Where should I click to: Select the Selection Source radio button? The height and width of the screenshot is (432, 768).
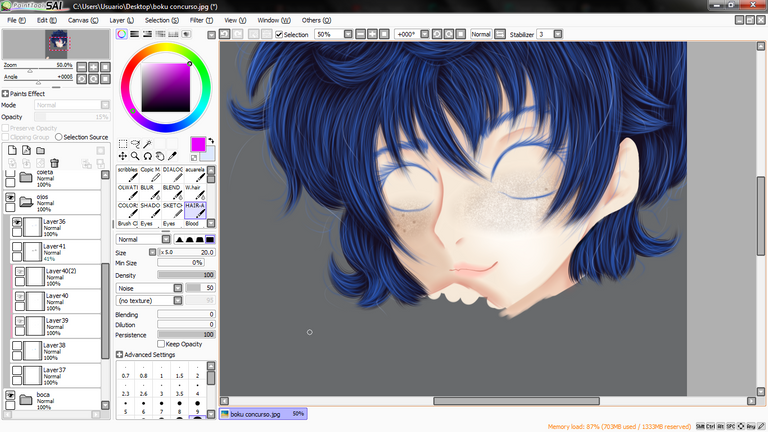[x=59, y=137]
